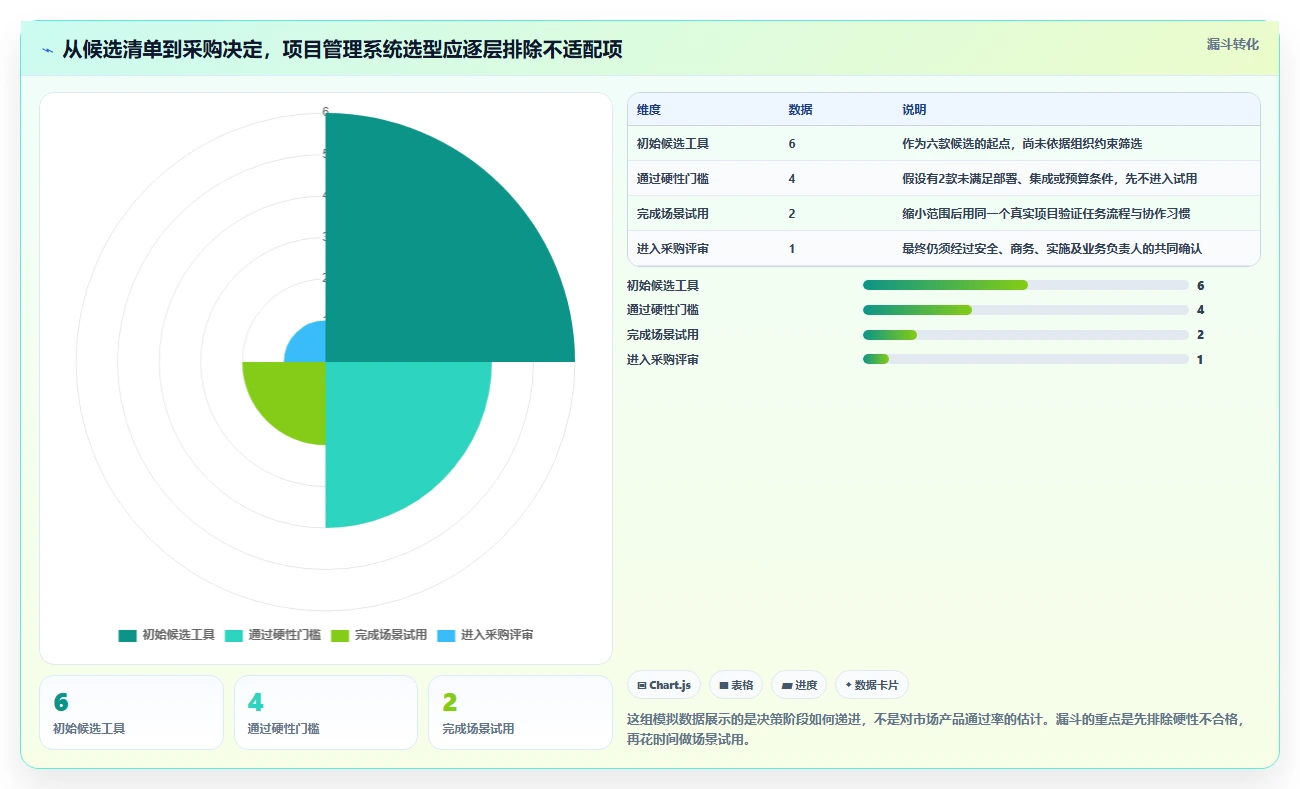Click the 说明 column header
The height and width of the screenshot is (789, 1300).
tap(914, 110)
